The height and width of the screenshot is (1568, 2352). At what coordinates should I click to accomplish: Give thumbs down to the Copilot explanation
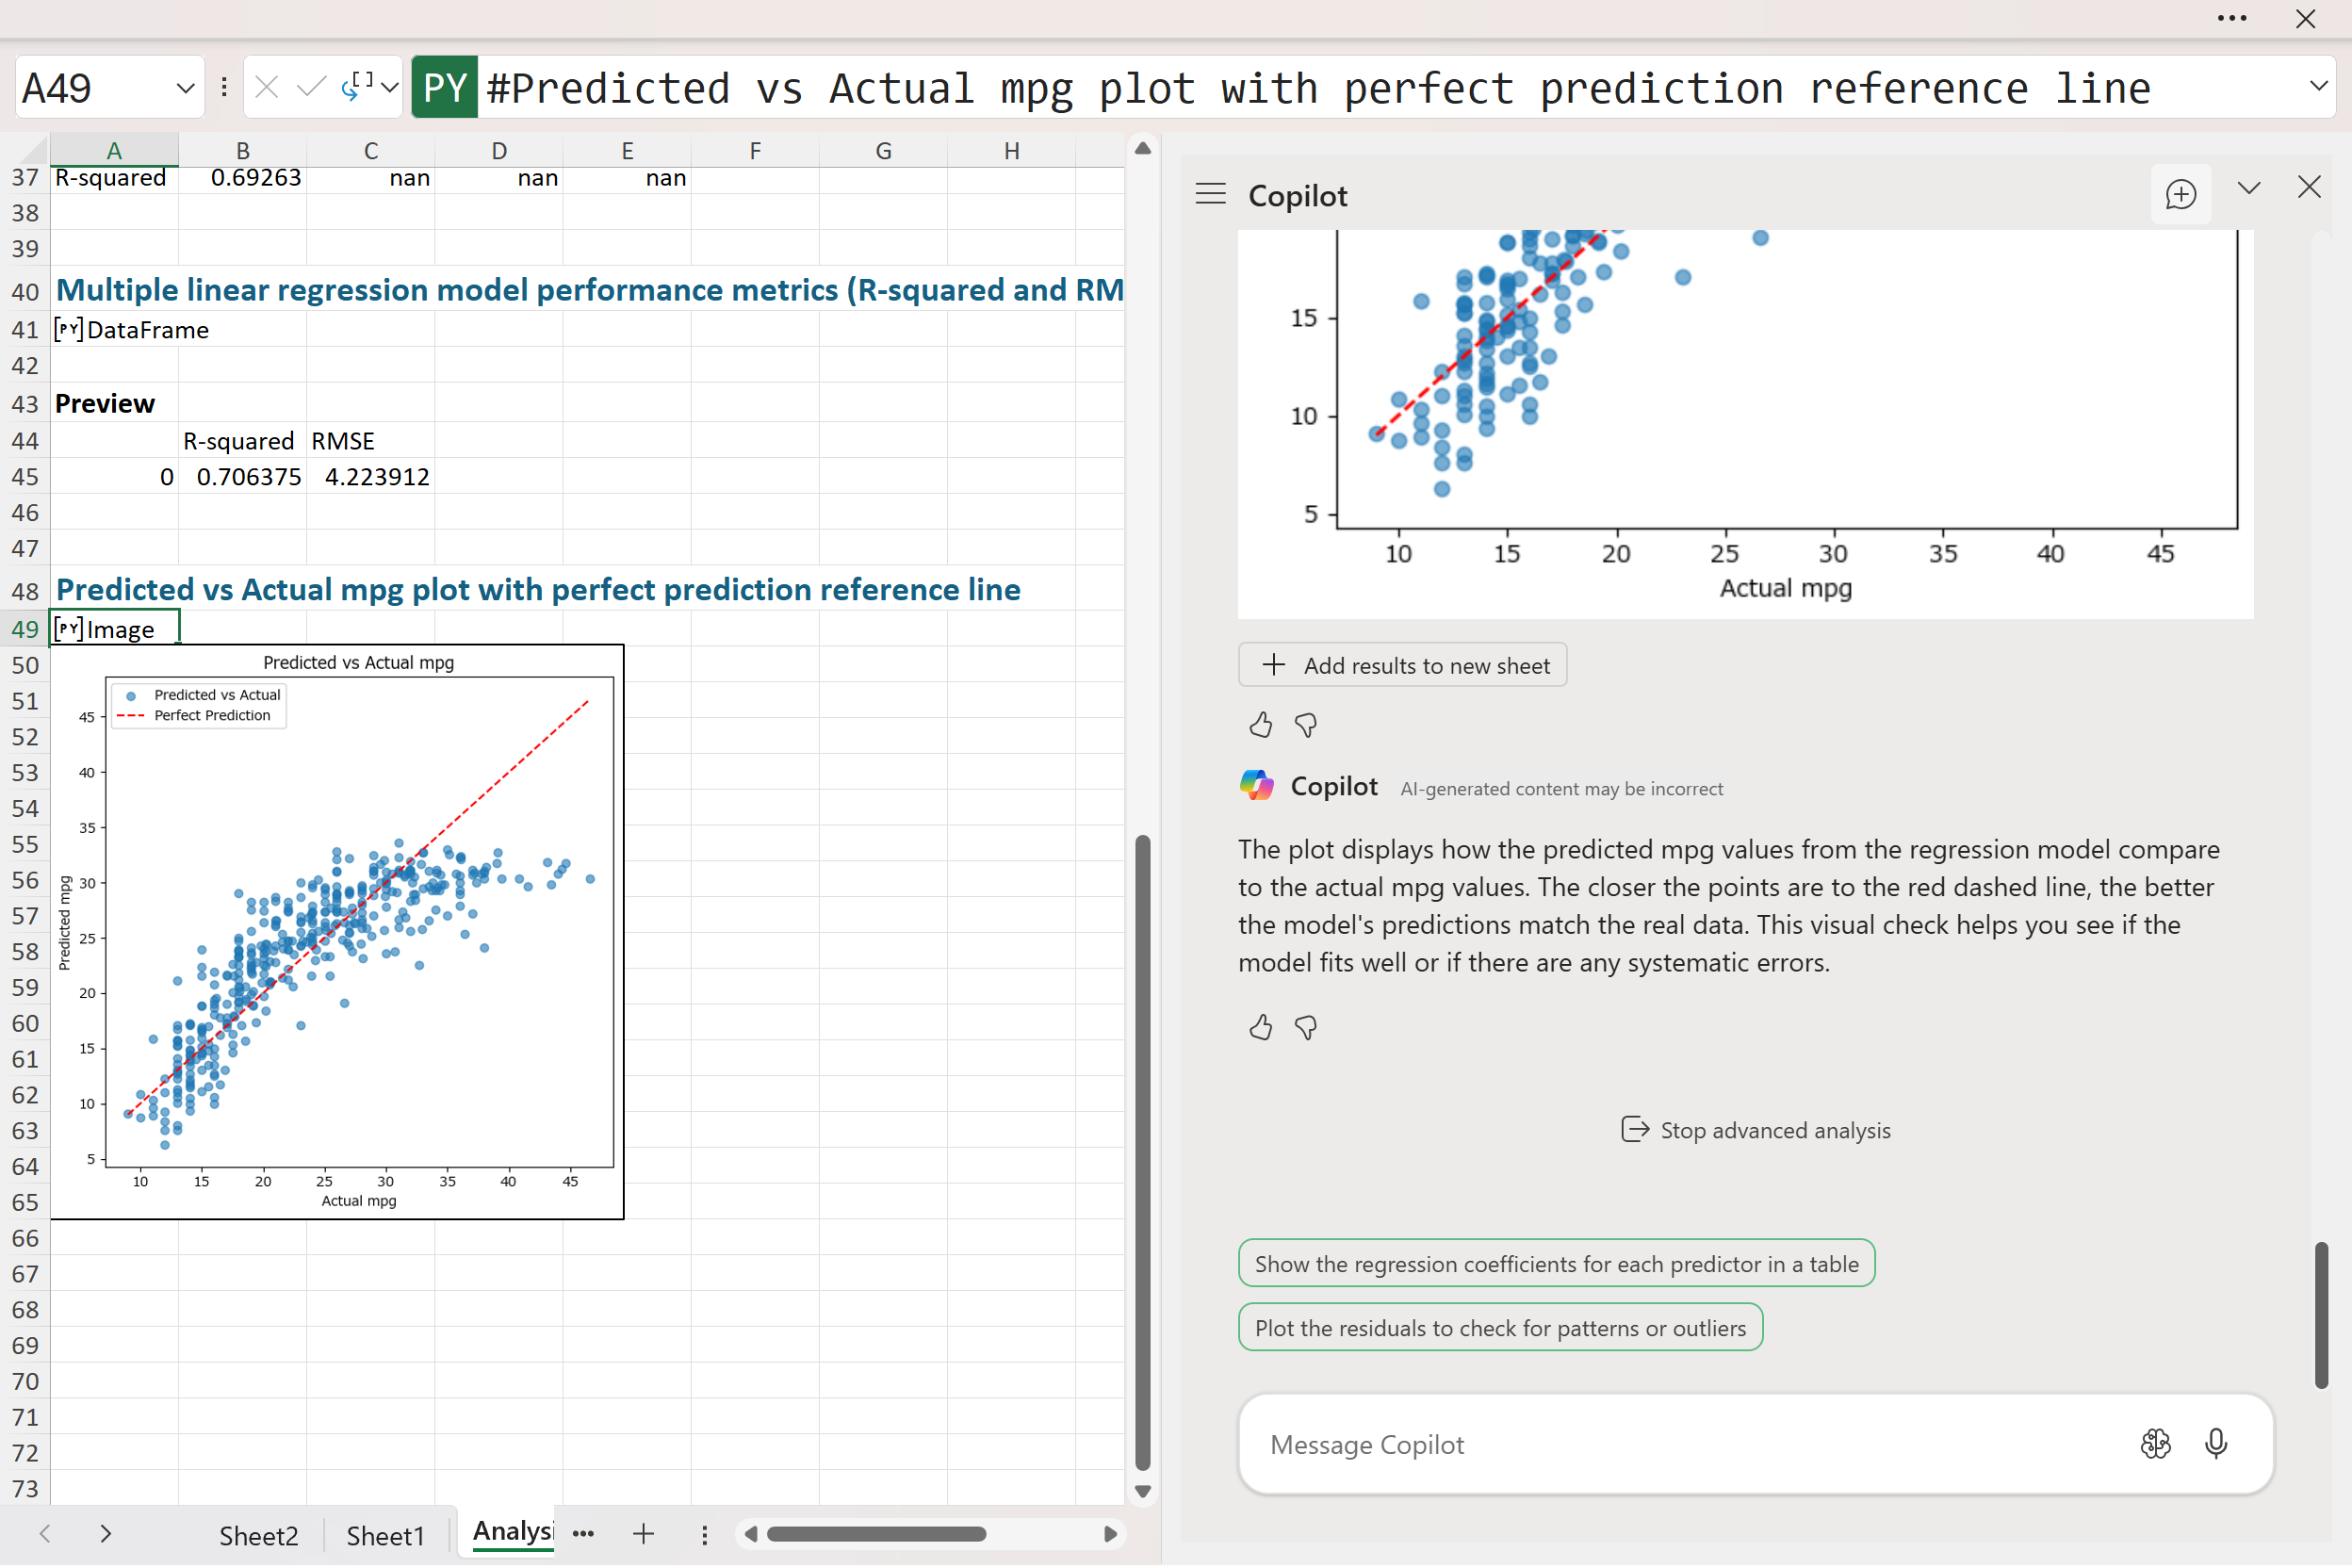tap(1306, 1027)
